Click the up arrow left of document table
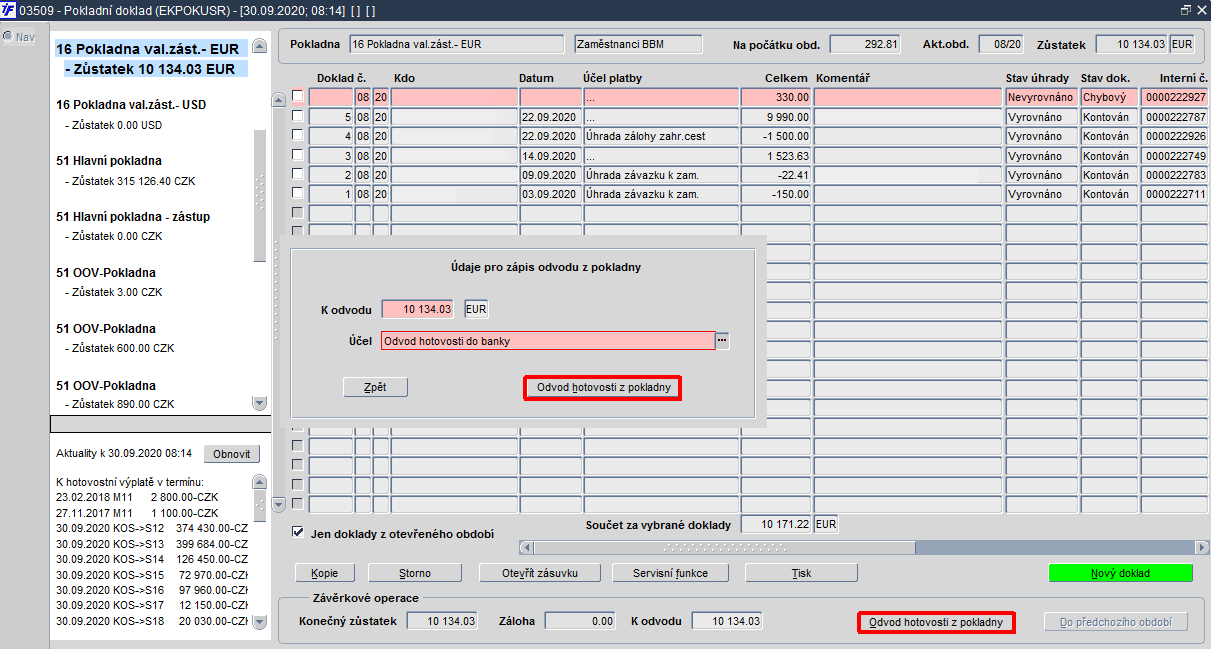 [x=279, y=98]
